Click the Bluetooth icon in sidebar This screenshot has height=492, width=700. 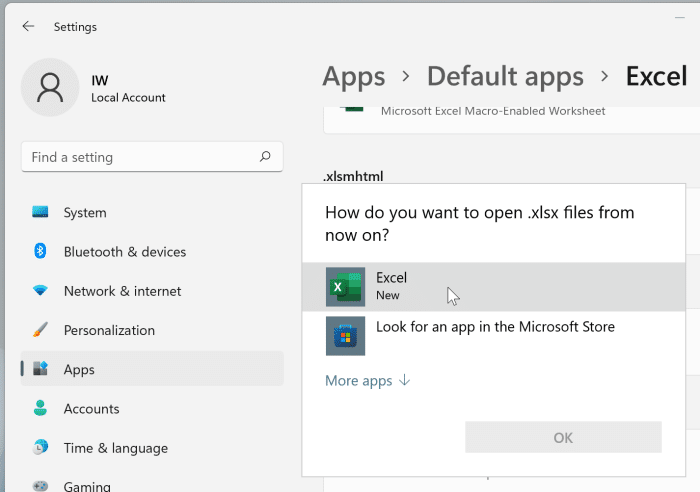[x=40, y=251]
